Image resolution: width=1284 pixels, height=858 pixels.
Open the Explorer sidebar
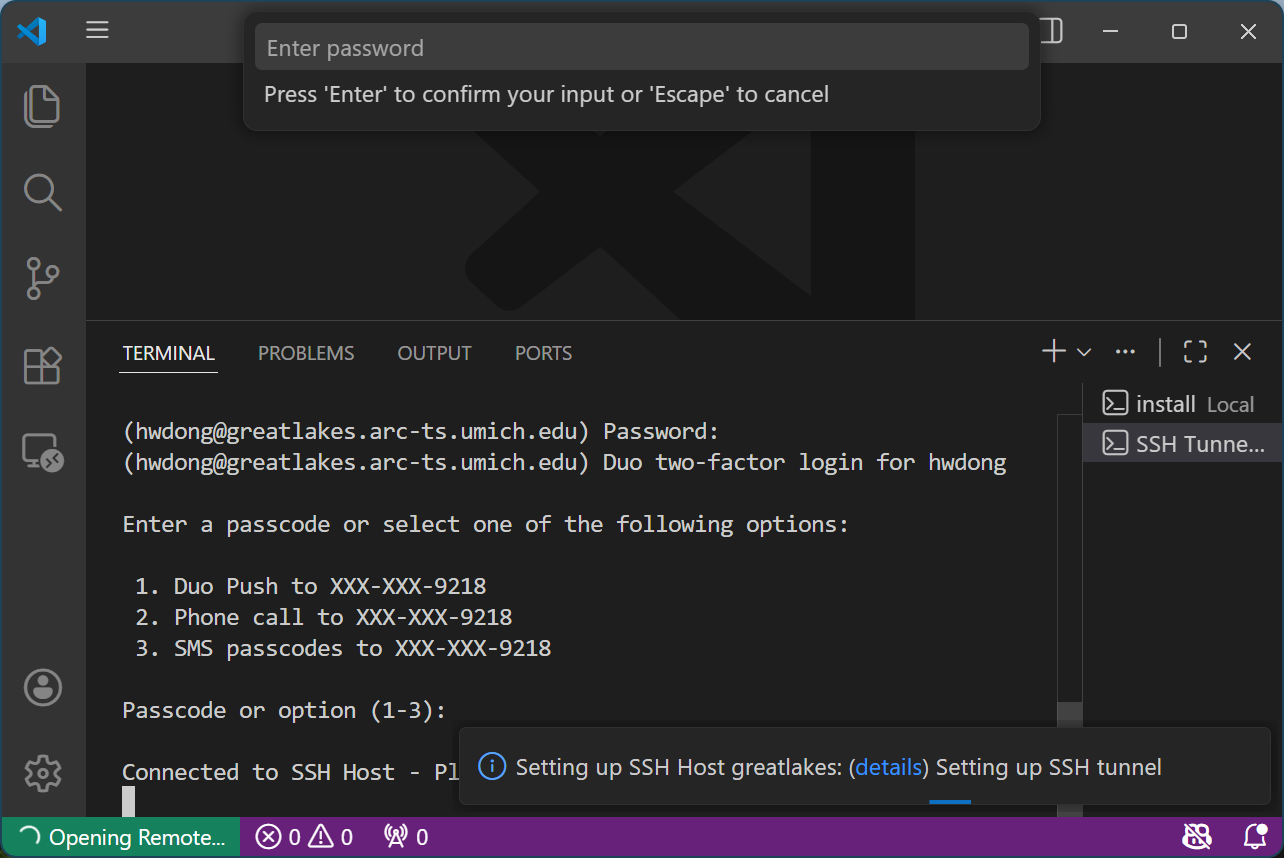click(42, 106)
